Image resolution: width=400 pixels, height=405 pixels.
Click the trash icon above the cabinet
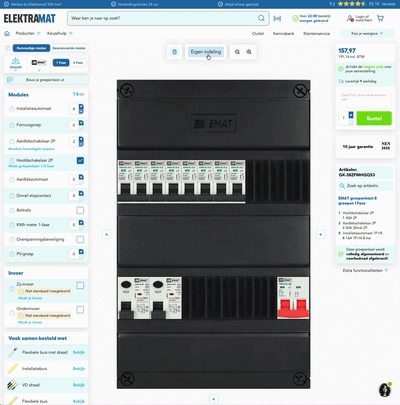tap(174, 52)
